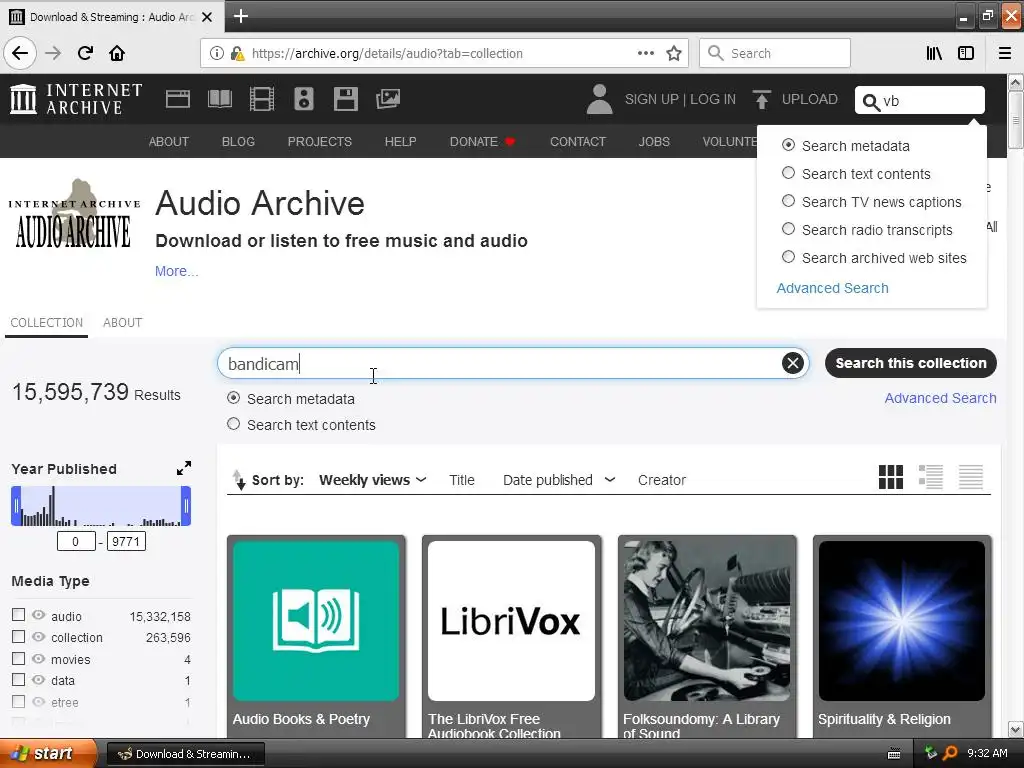Screen dimensions: 1024x768
Task: Clear the bandicam search field
Action: coord(793,363)
